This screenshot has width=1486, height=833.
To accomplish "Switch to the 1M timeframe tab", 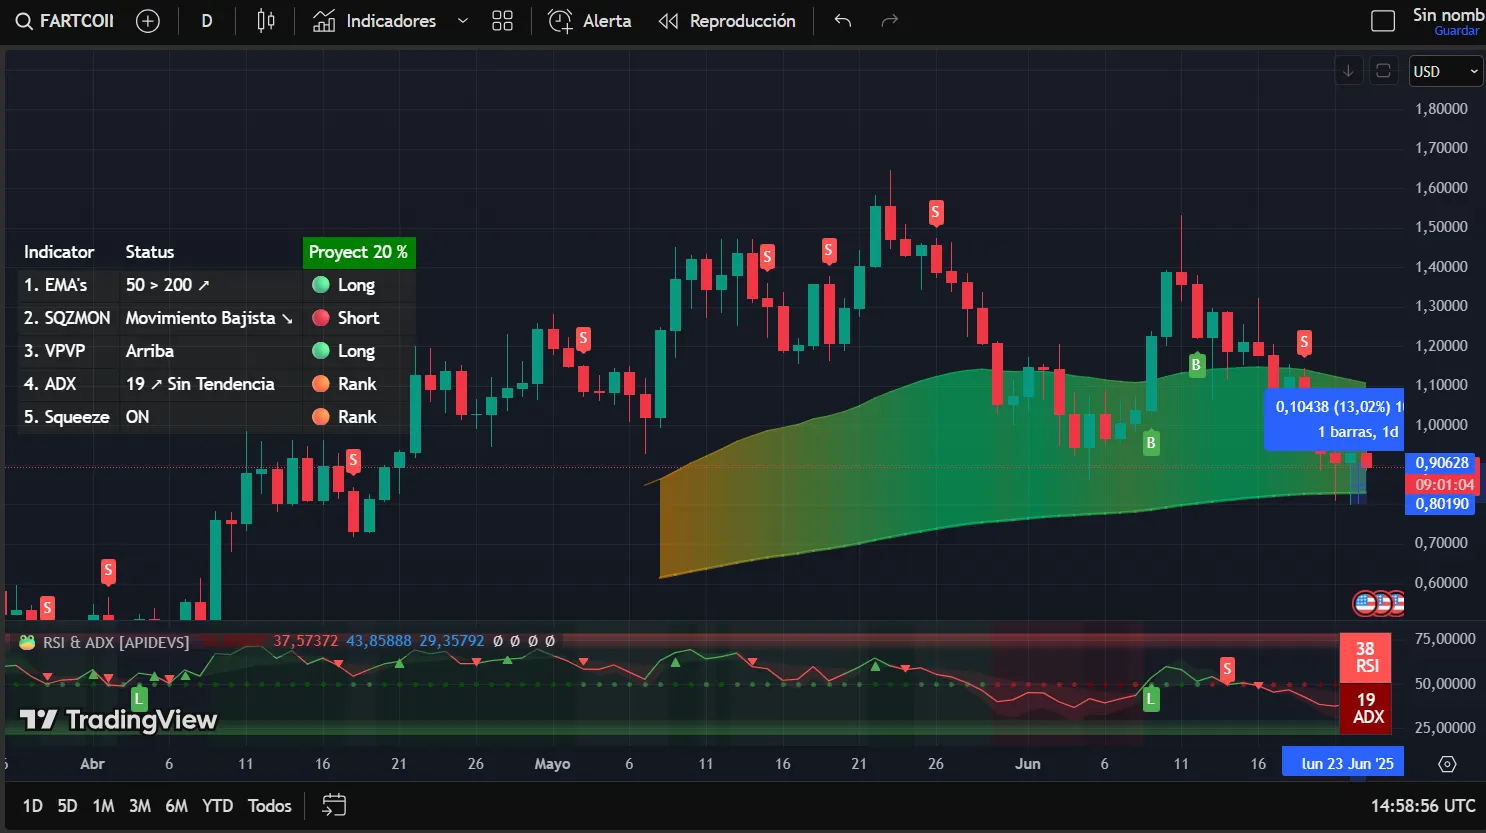I will (x=103, y=805).
